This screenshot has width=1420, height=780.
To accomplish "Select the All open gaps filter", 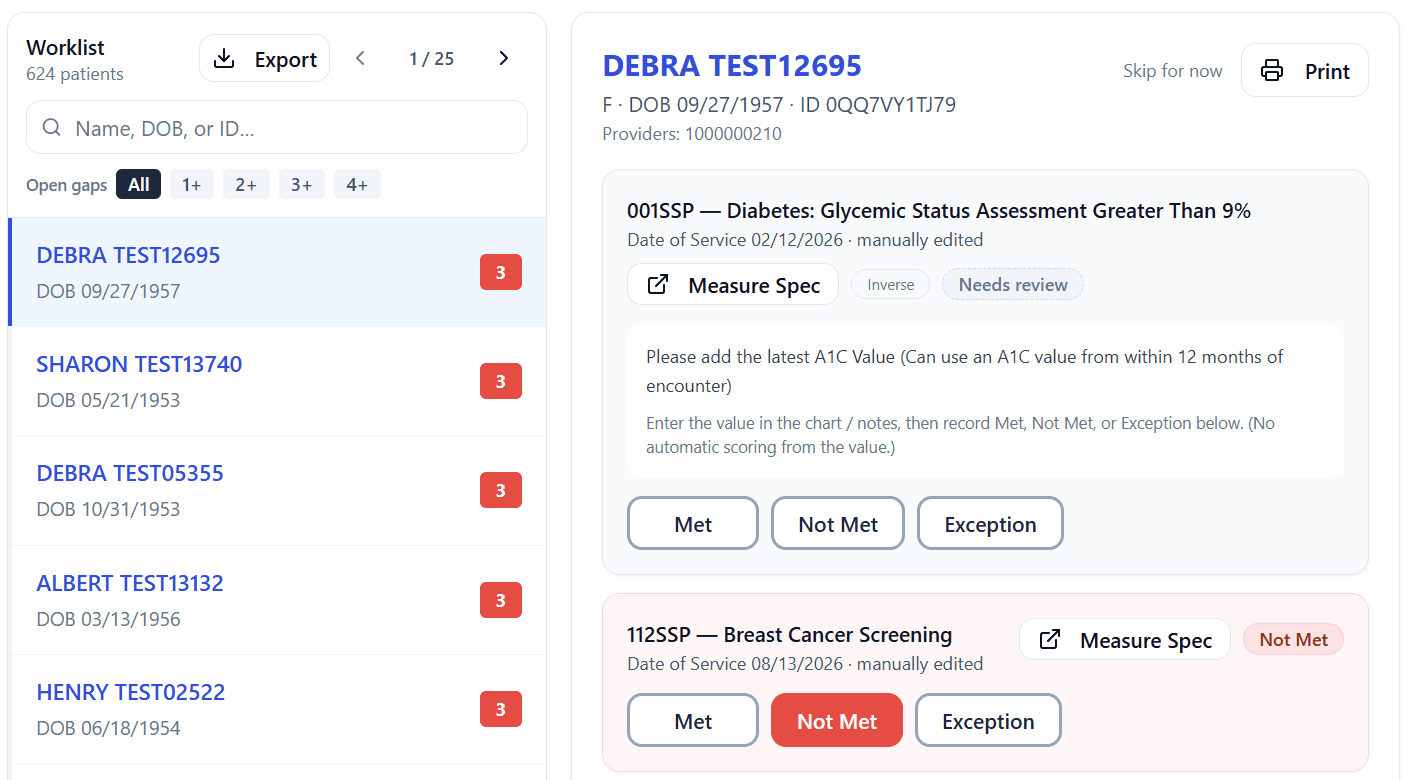I will click(138, 185).
